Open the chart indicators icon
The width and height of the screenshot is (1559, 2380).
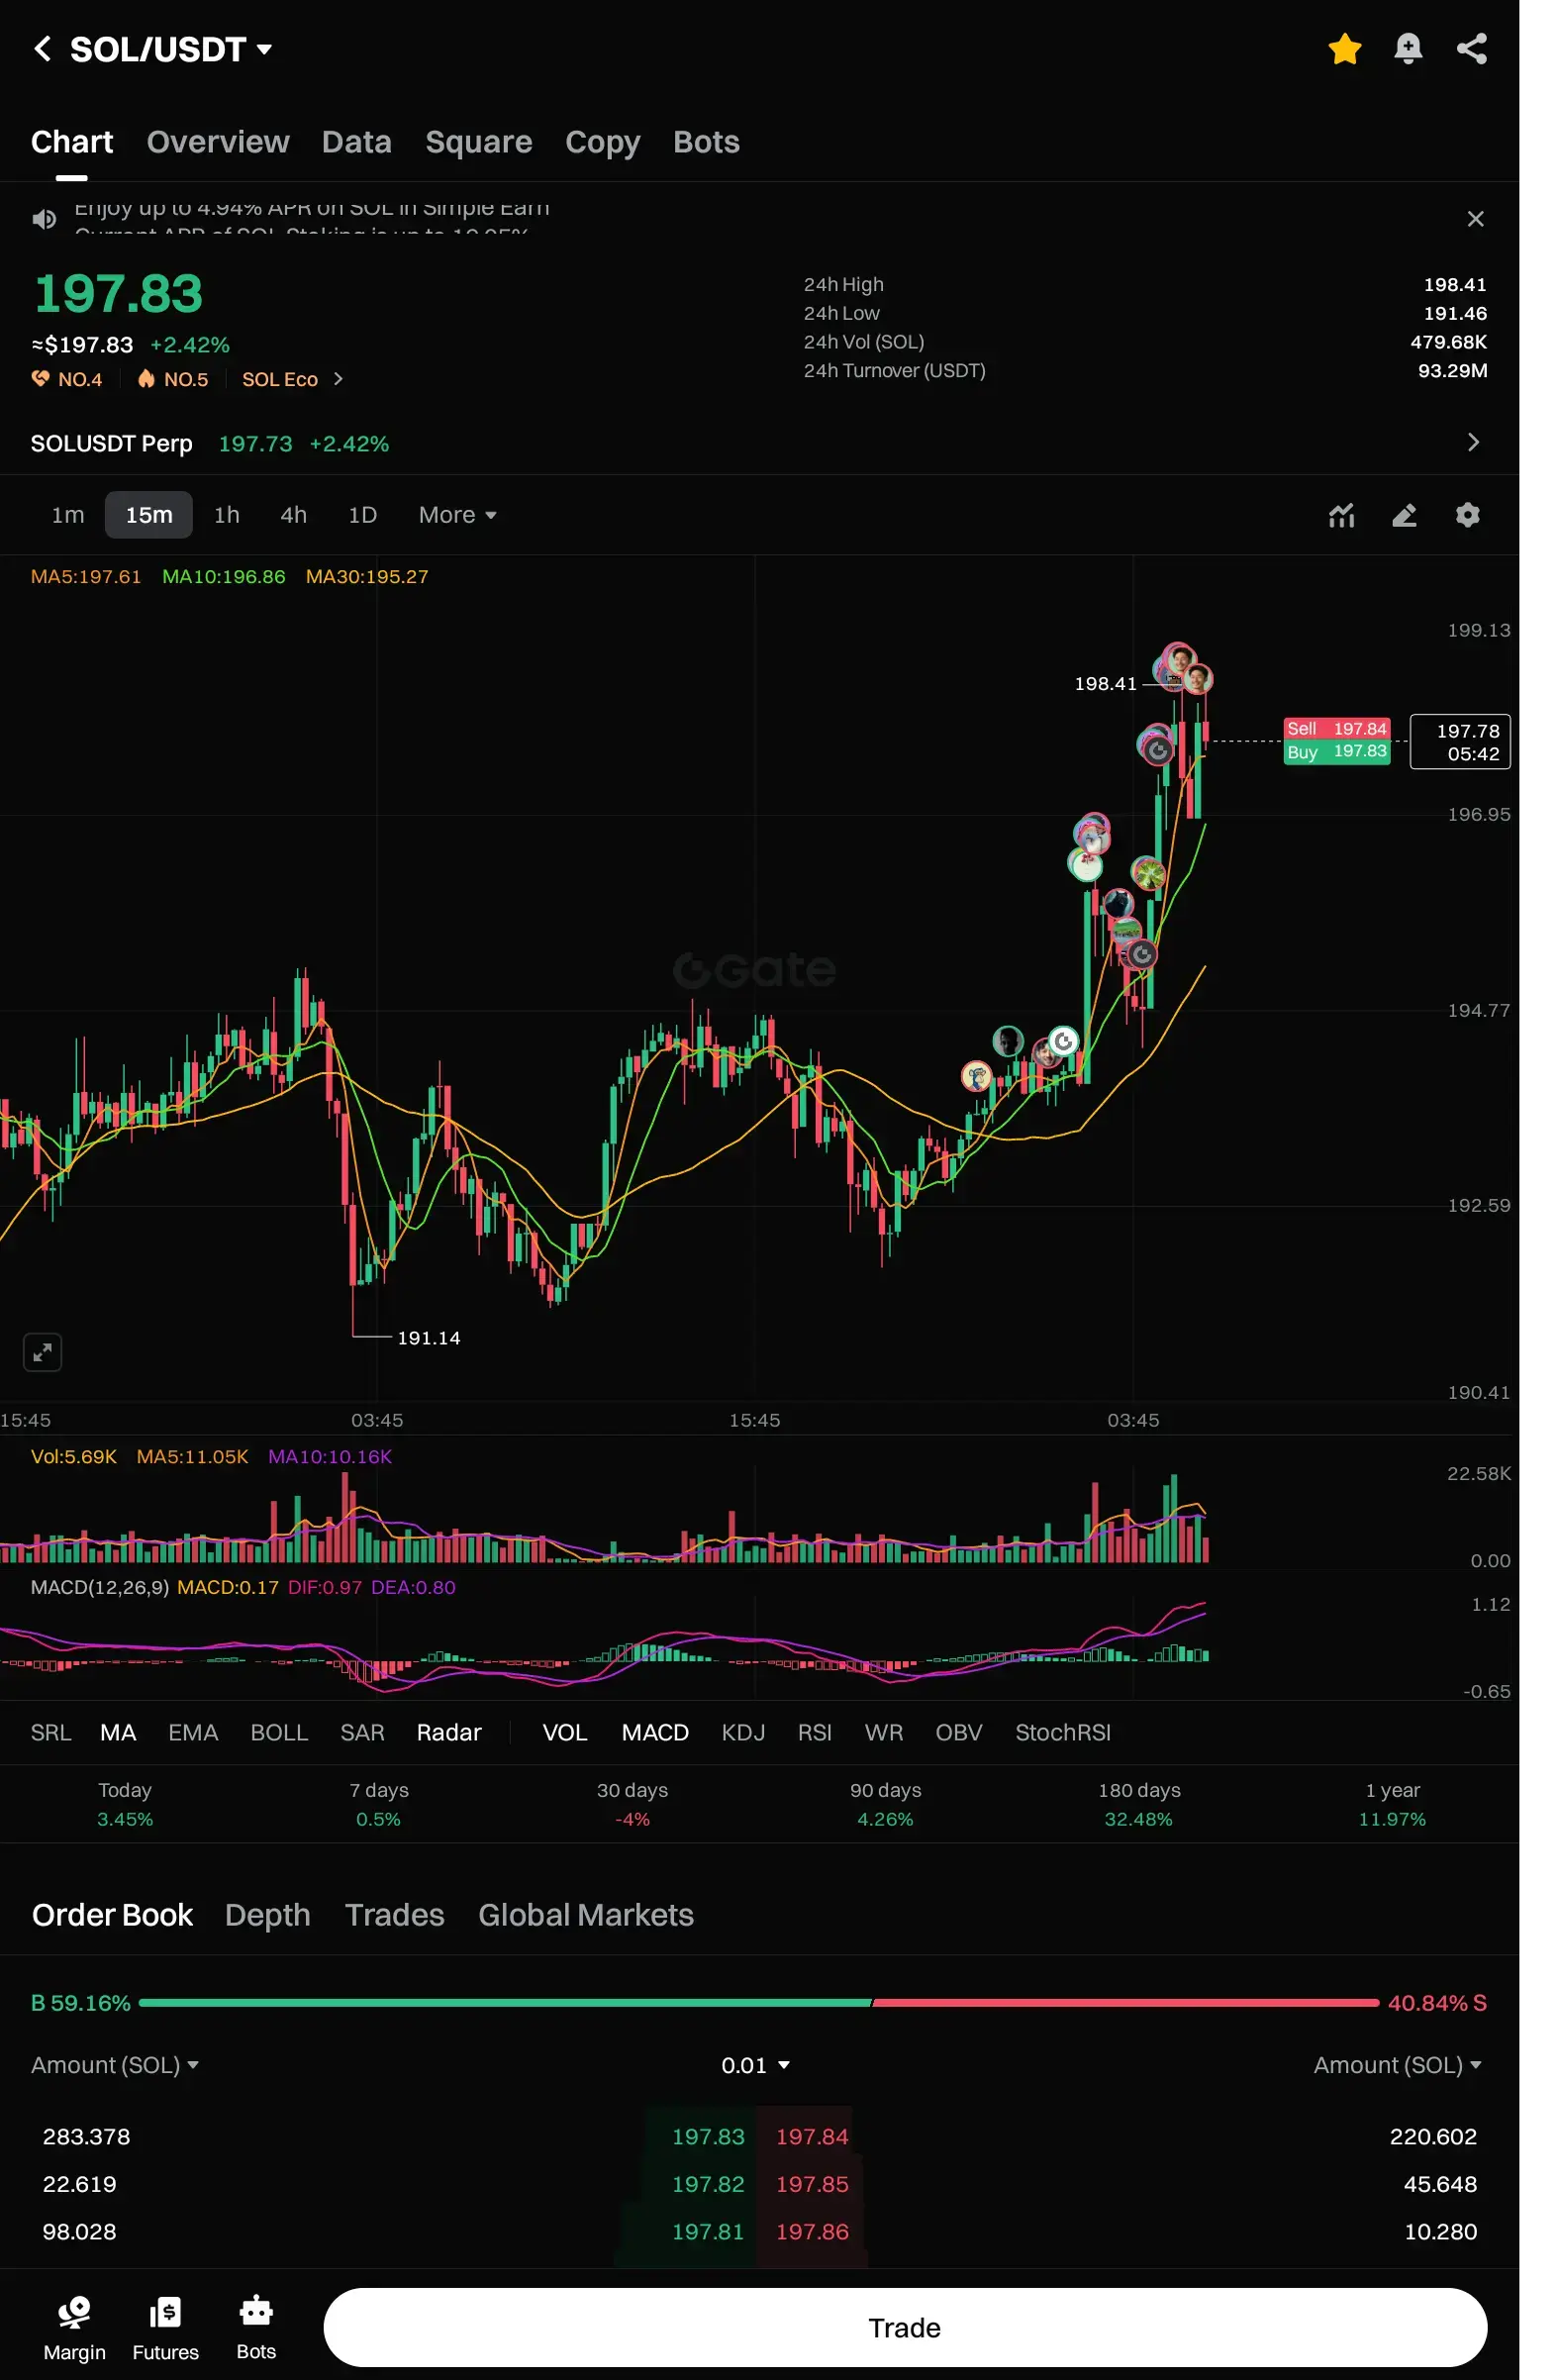click(1340, 515)
